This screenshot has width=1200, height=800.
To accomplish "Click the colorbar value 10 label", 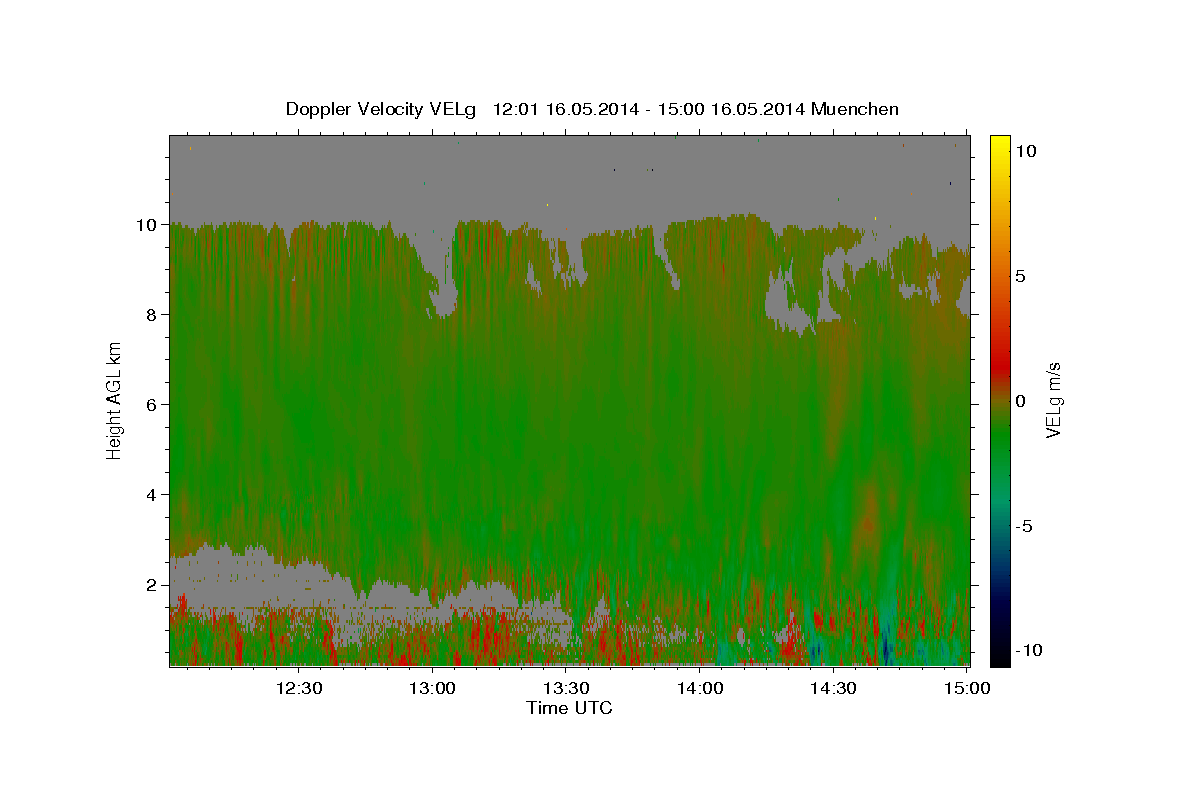I will 1026,151.
